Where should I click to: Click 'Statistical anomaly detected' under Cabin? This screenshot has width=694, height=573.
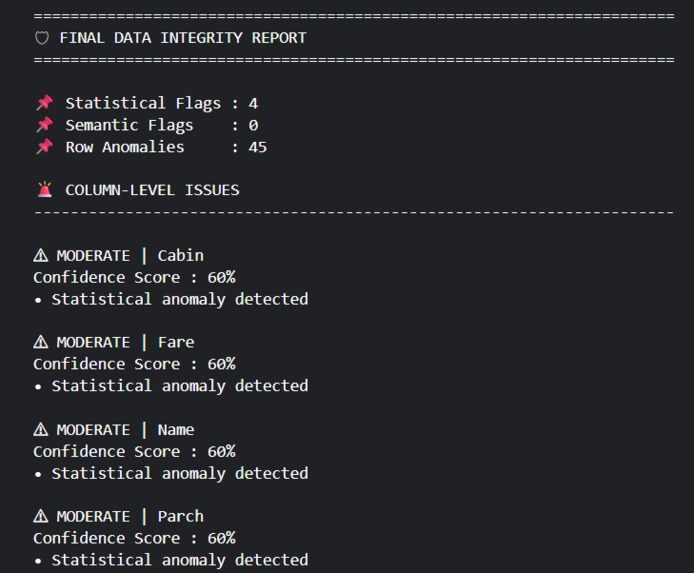pos(180,300)
